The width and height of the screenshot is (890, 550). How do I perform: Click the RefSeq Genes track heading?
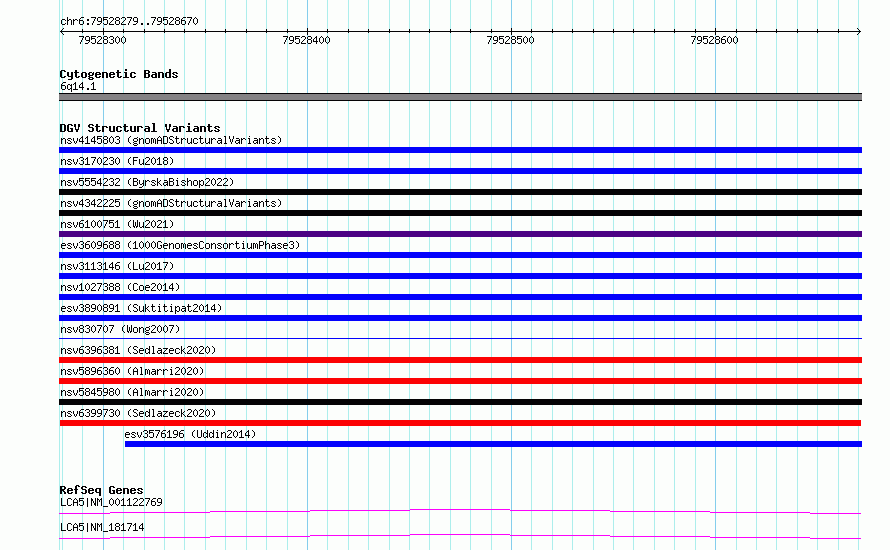[101, 490]
